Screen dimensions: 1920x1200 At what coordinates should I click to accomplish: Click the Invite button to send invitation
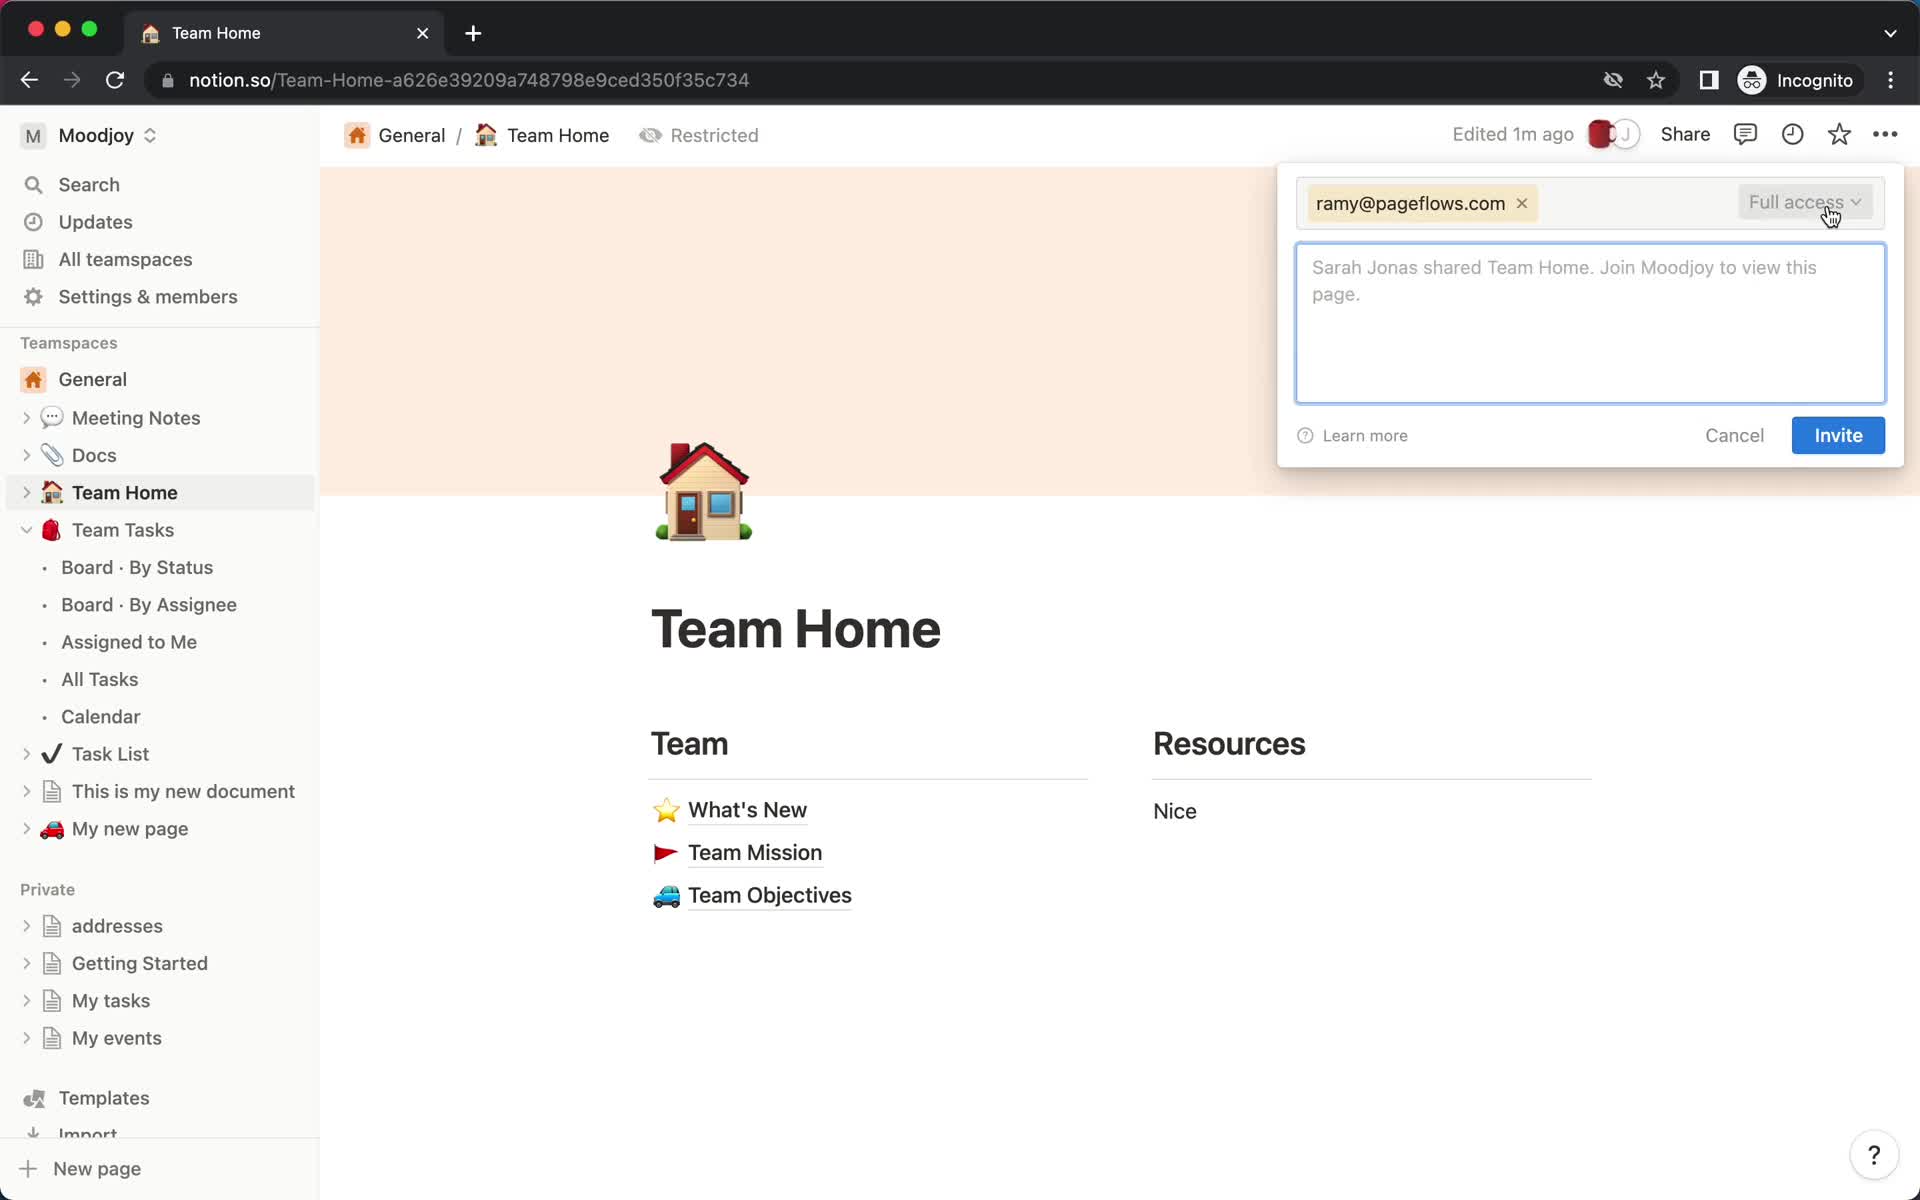[x=1838, y=434]
